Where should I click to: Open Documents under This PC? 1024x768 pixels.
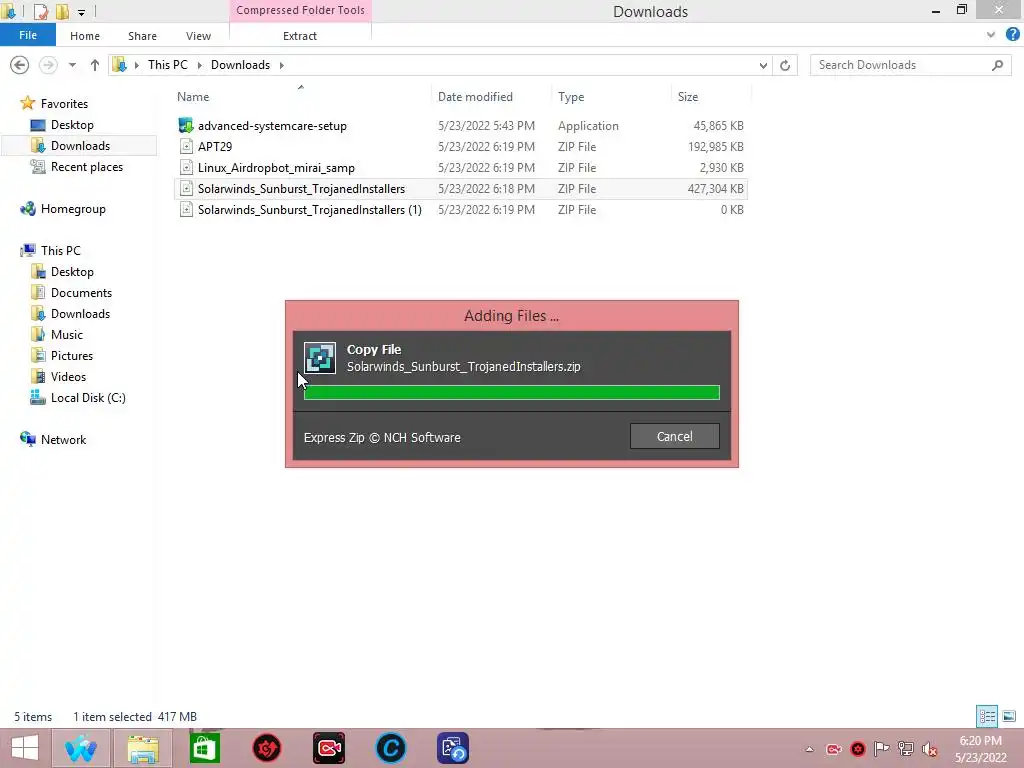coord(81,293)
